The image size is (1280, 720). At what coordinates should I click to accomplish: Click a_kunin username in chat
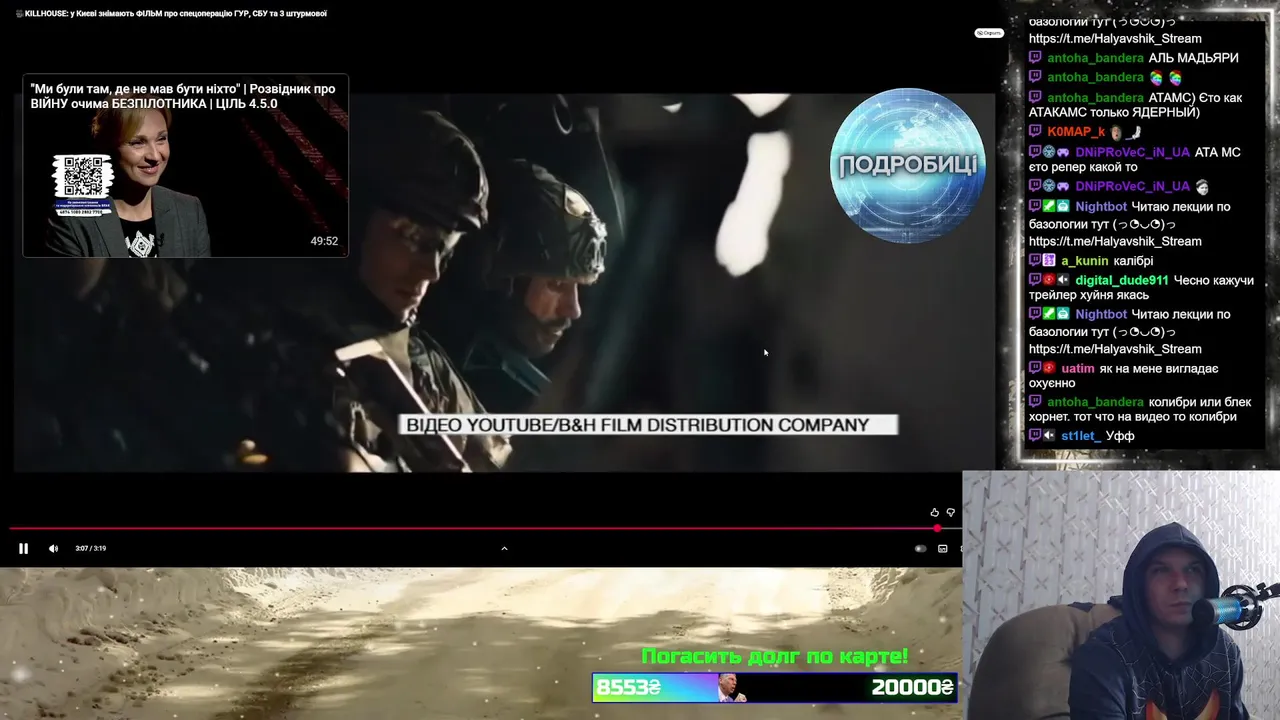pyautogui.click(x=1085, y=261)
